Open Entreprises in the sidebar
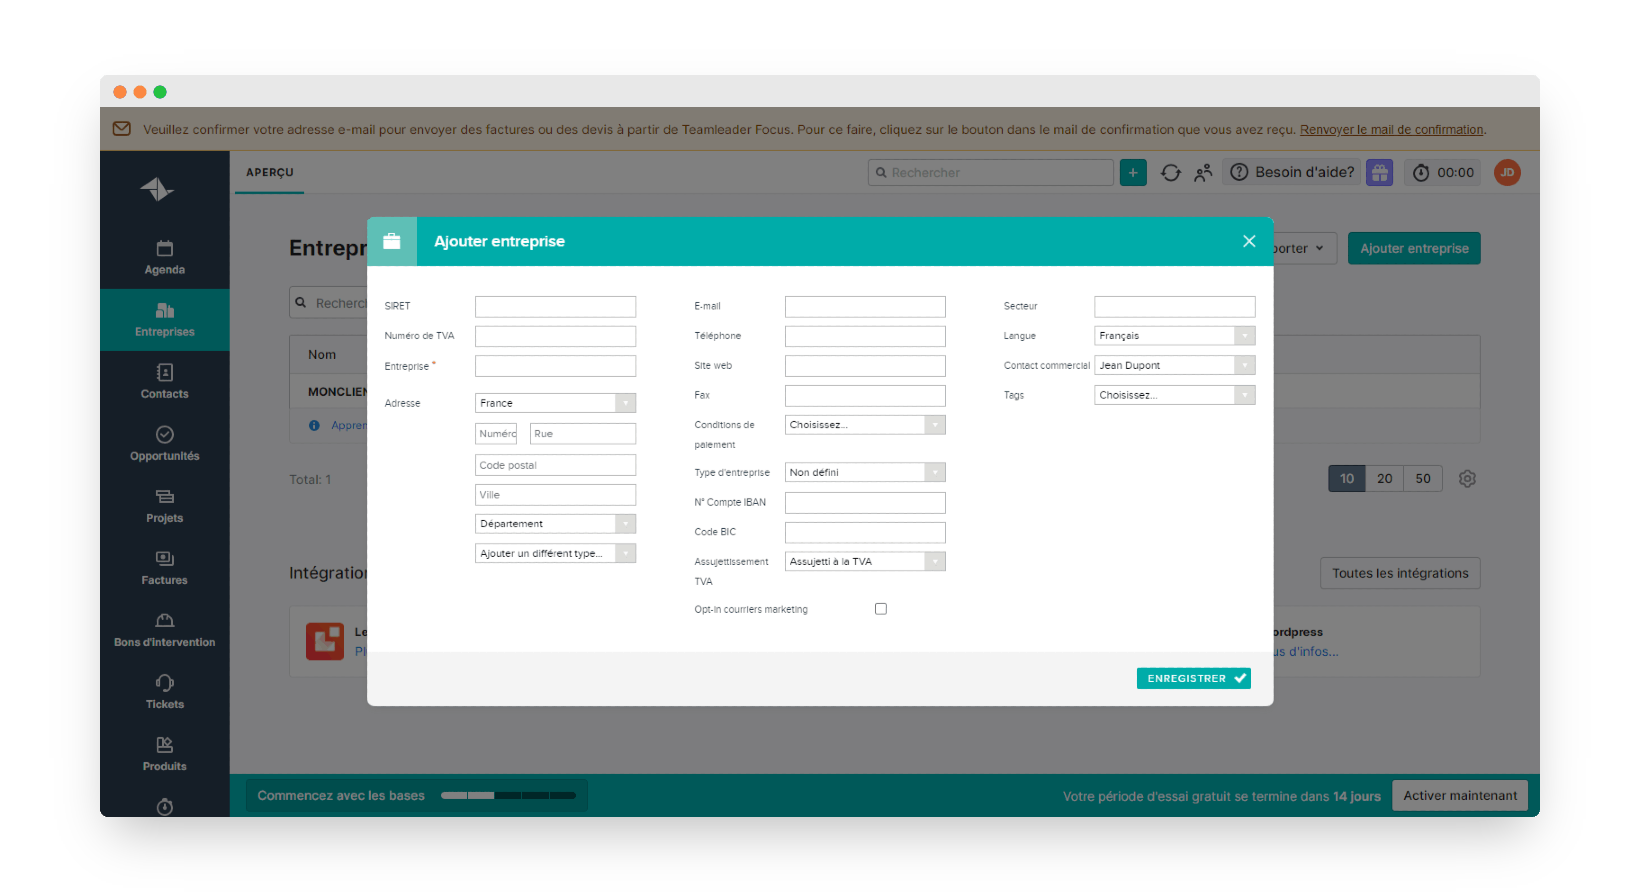Image resolution: width=1640 pixels, height=892 pixels. (x=164, y=320)
